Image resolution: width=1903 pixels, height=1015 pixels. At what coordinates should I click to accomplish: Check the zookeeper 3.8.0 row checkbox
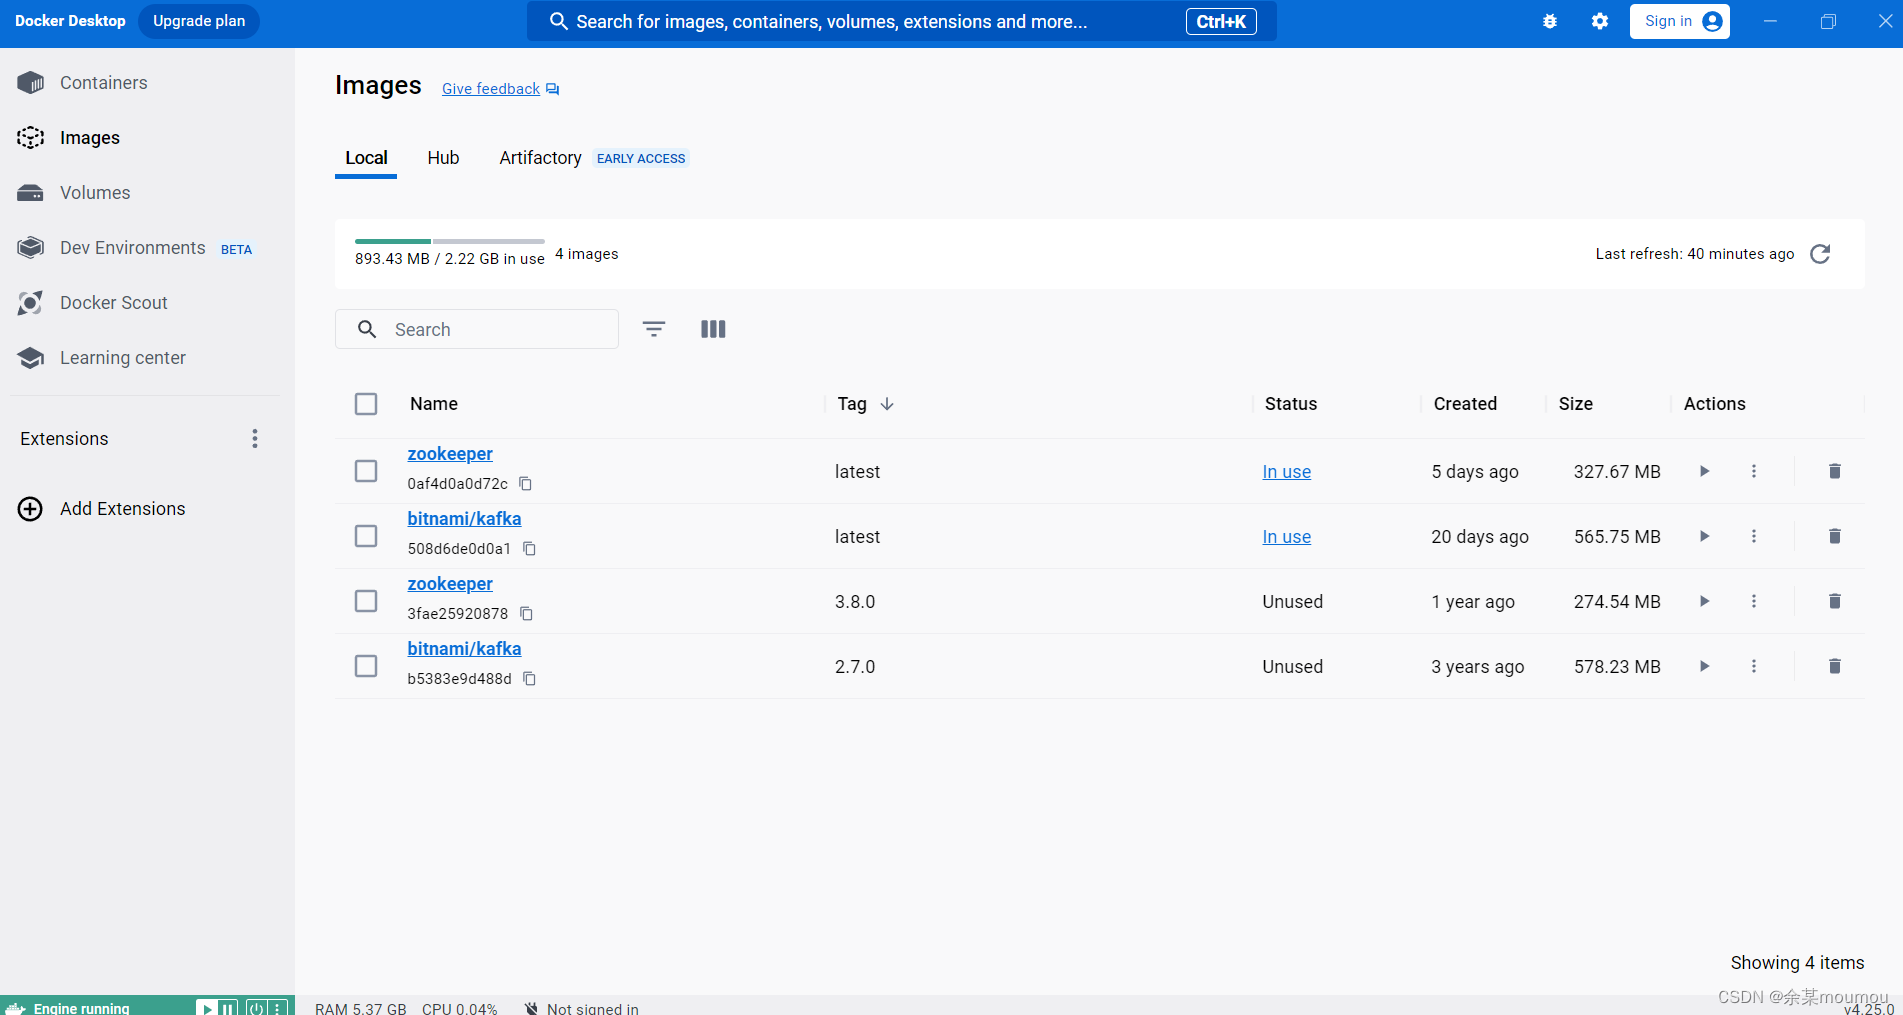tap(366, 601)
